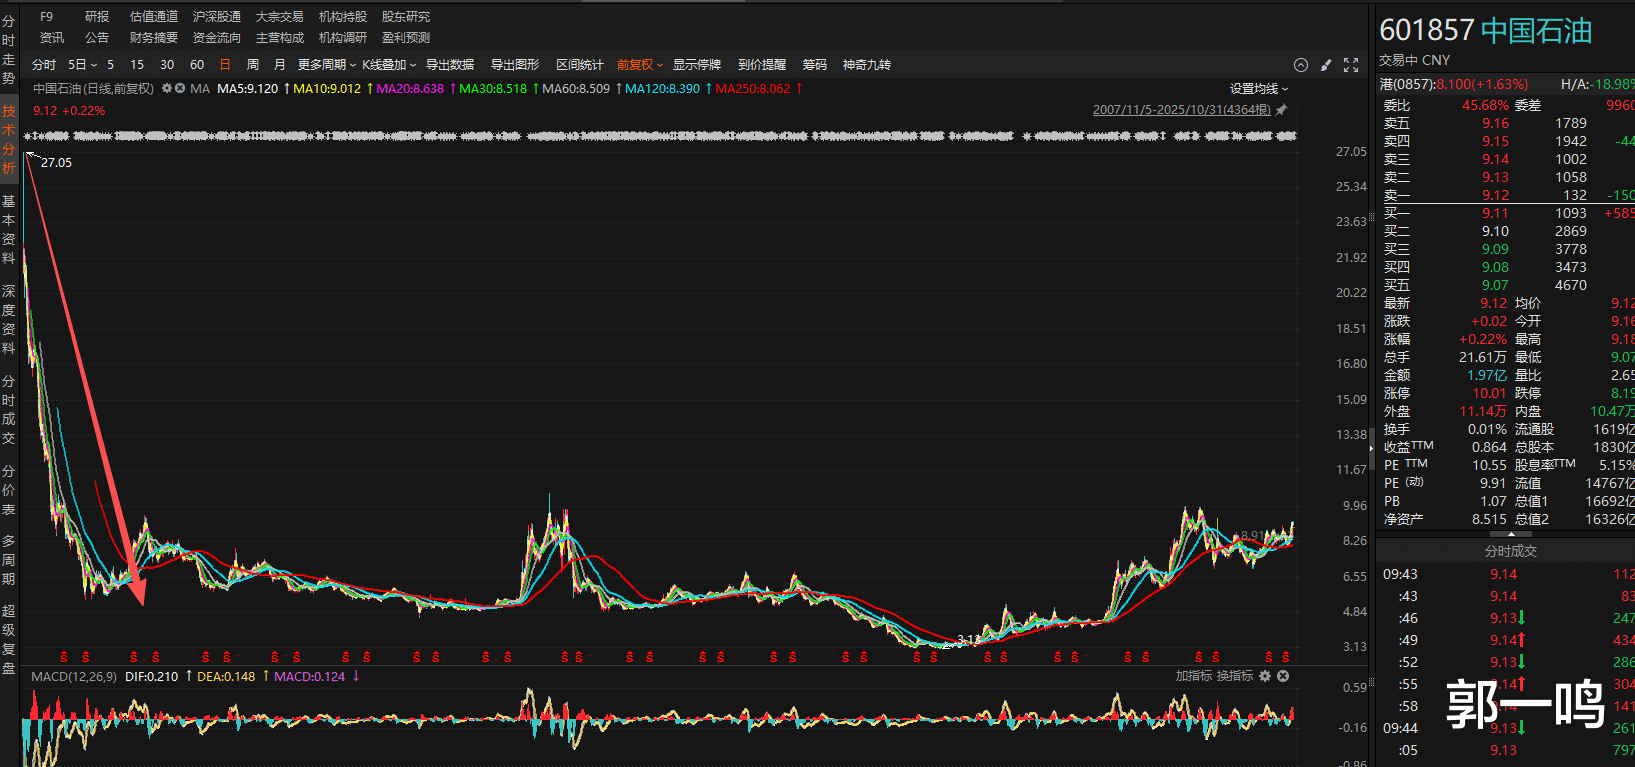
Task: Expand the 设置均线 dropdown
Action: pyautogui.click(x=1259, y=89)
